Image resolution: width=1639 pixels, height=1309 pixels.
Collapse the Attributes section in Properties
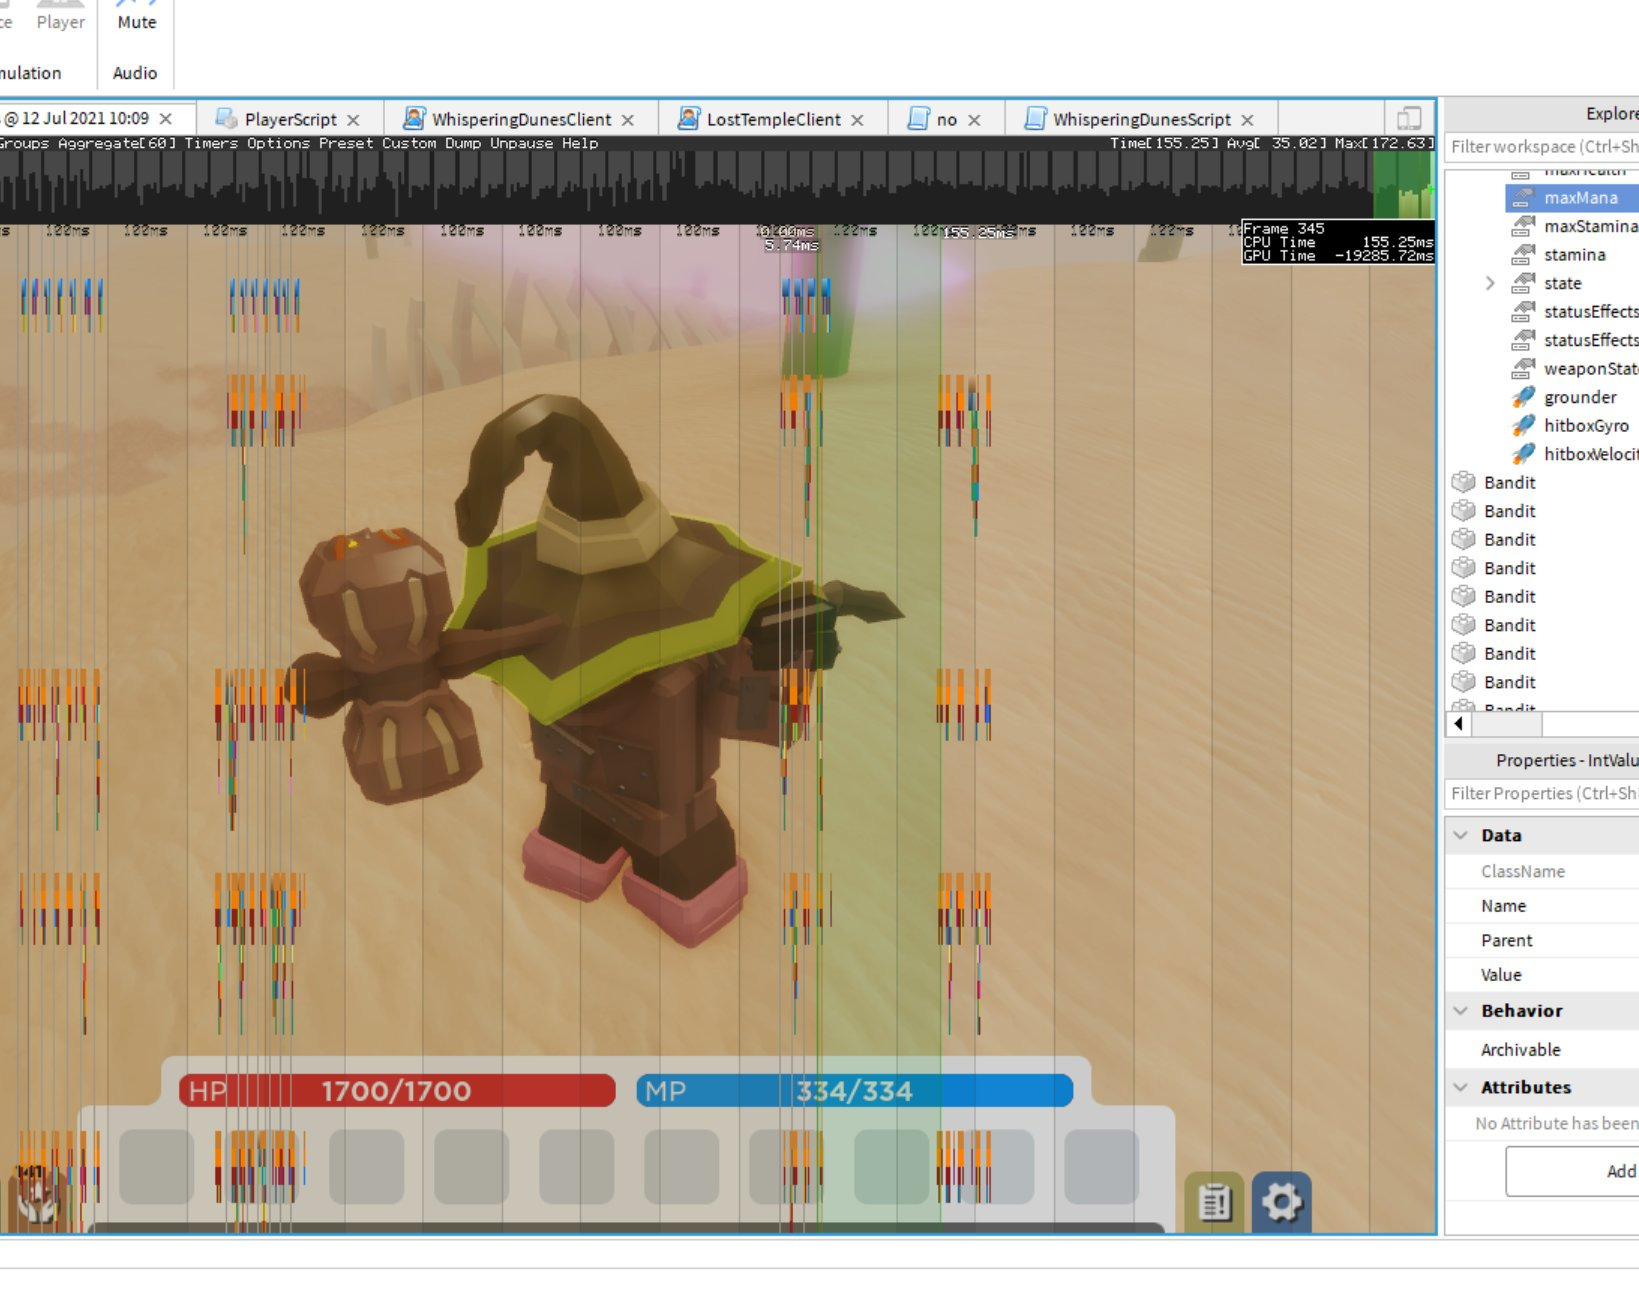point(1460,1087)
